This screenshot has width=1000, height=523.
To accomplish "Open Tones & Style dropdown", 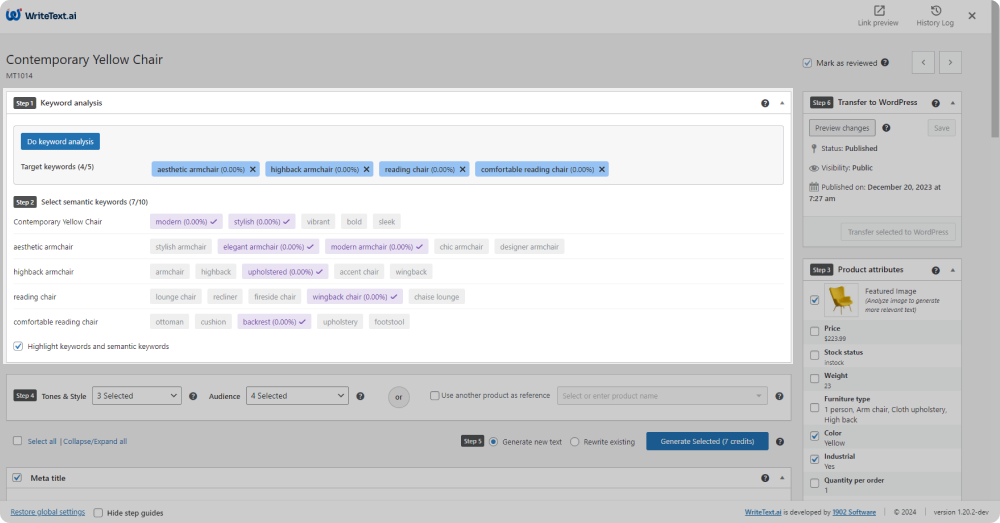I will click(136, 396).
